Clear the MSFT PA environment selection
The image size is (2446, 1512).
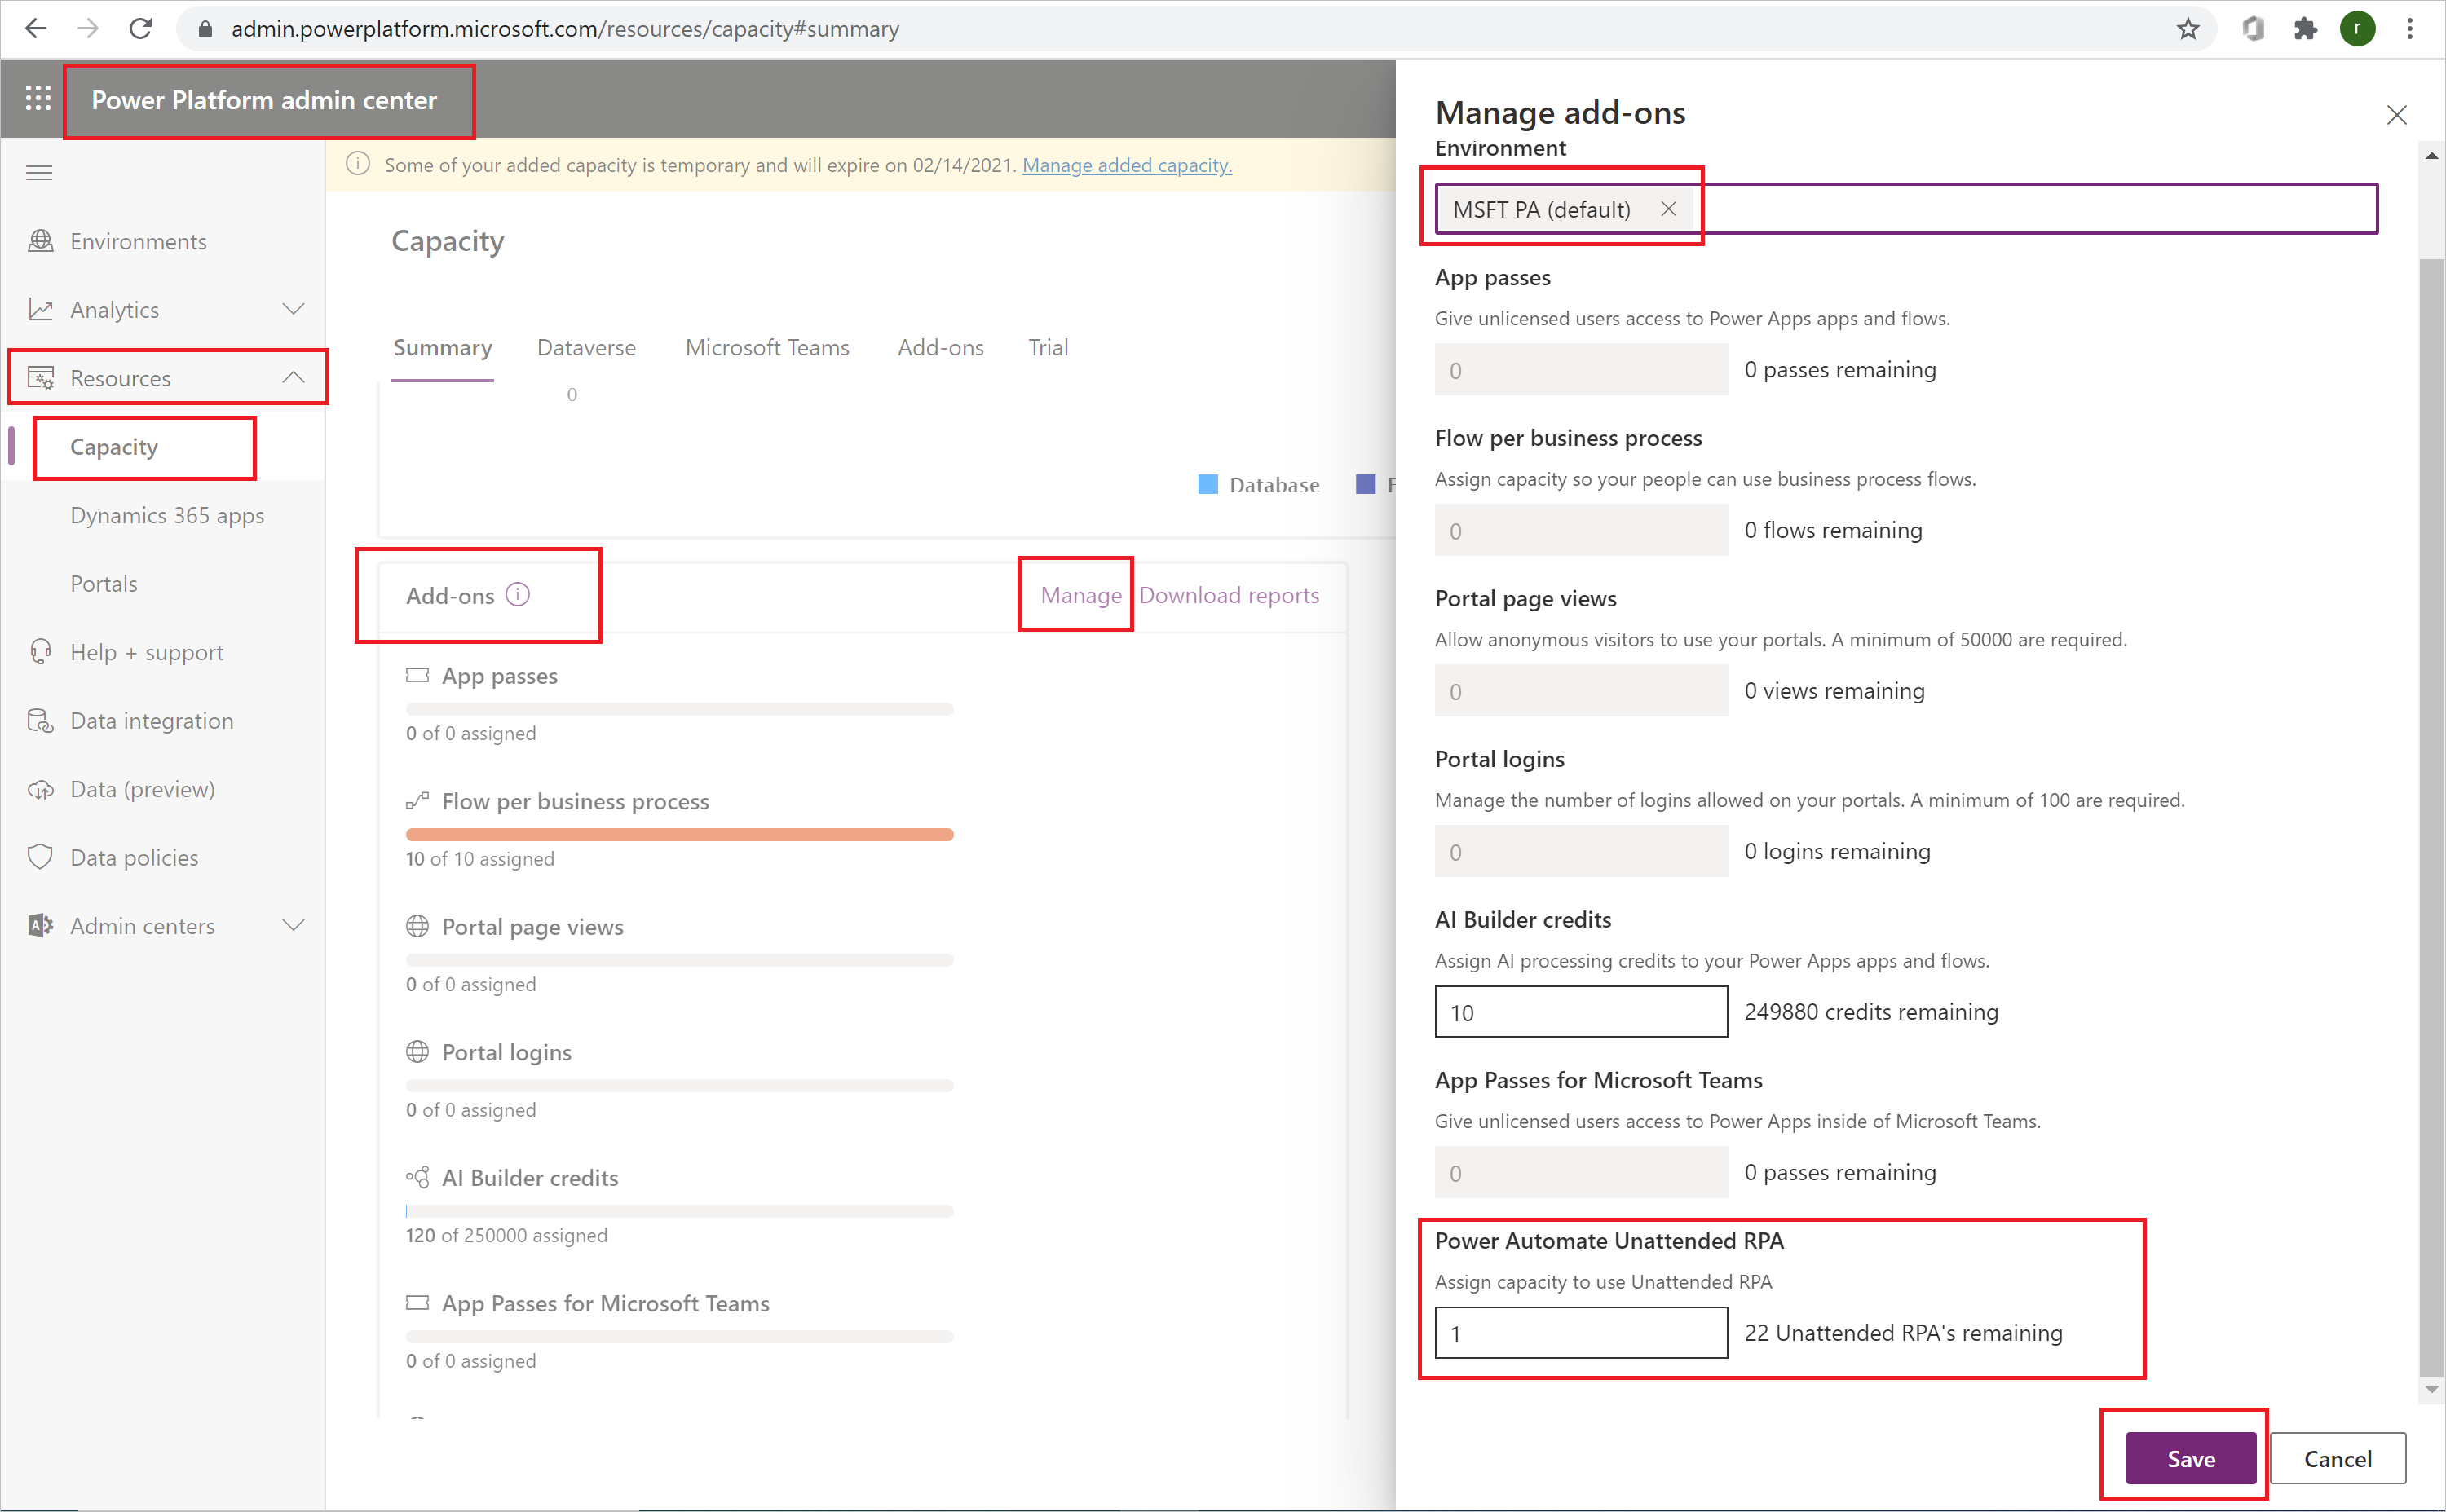click(1668, 208)
